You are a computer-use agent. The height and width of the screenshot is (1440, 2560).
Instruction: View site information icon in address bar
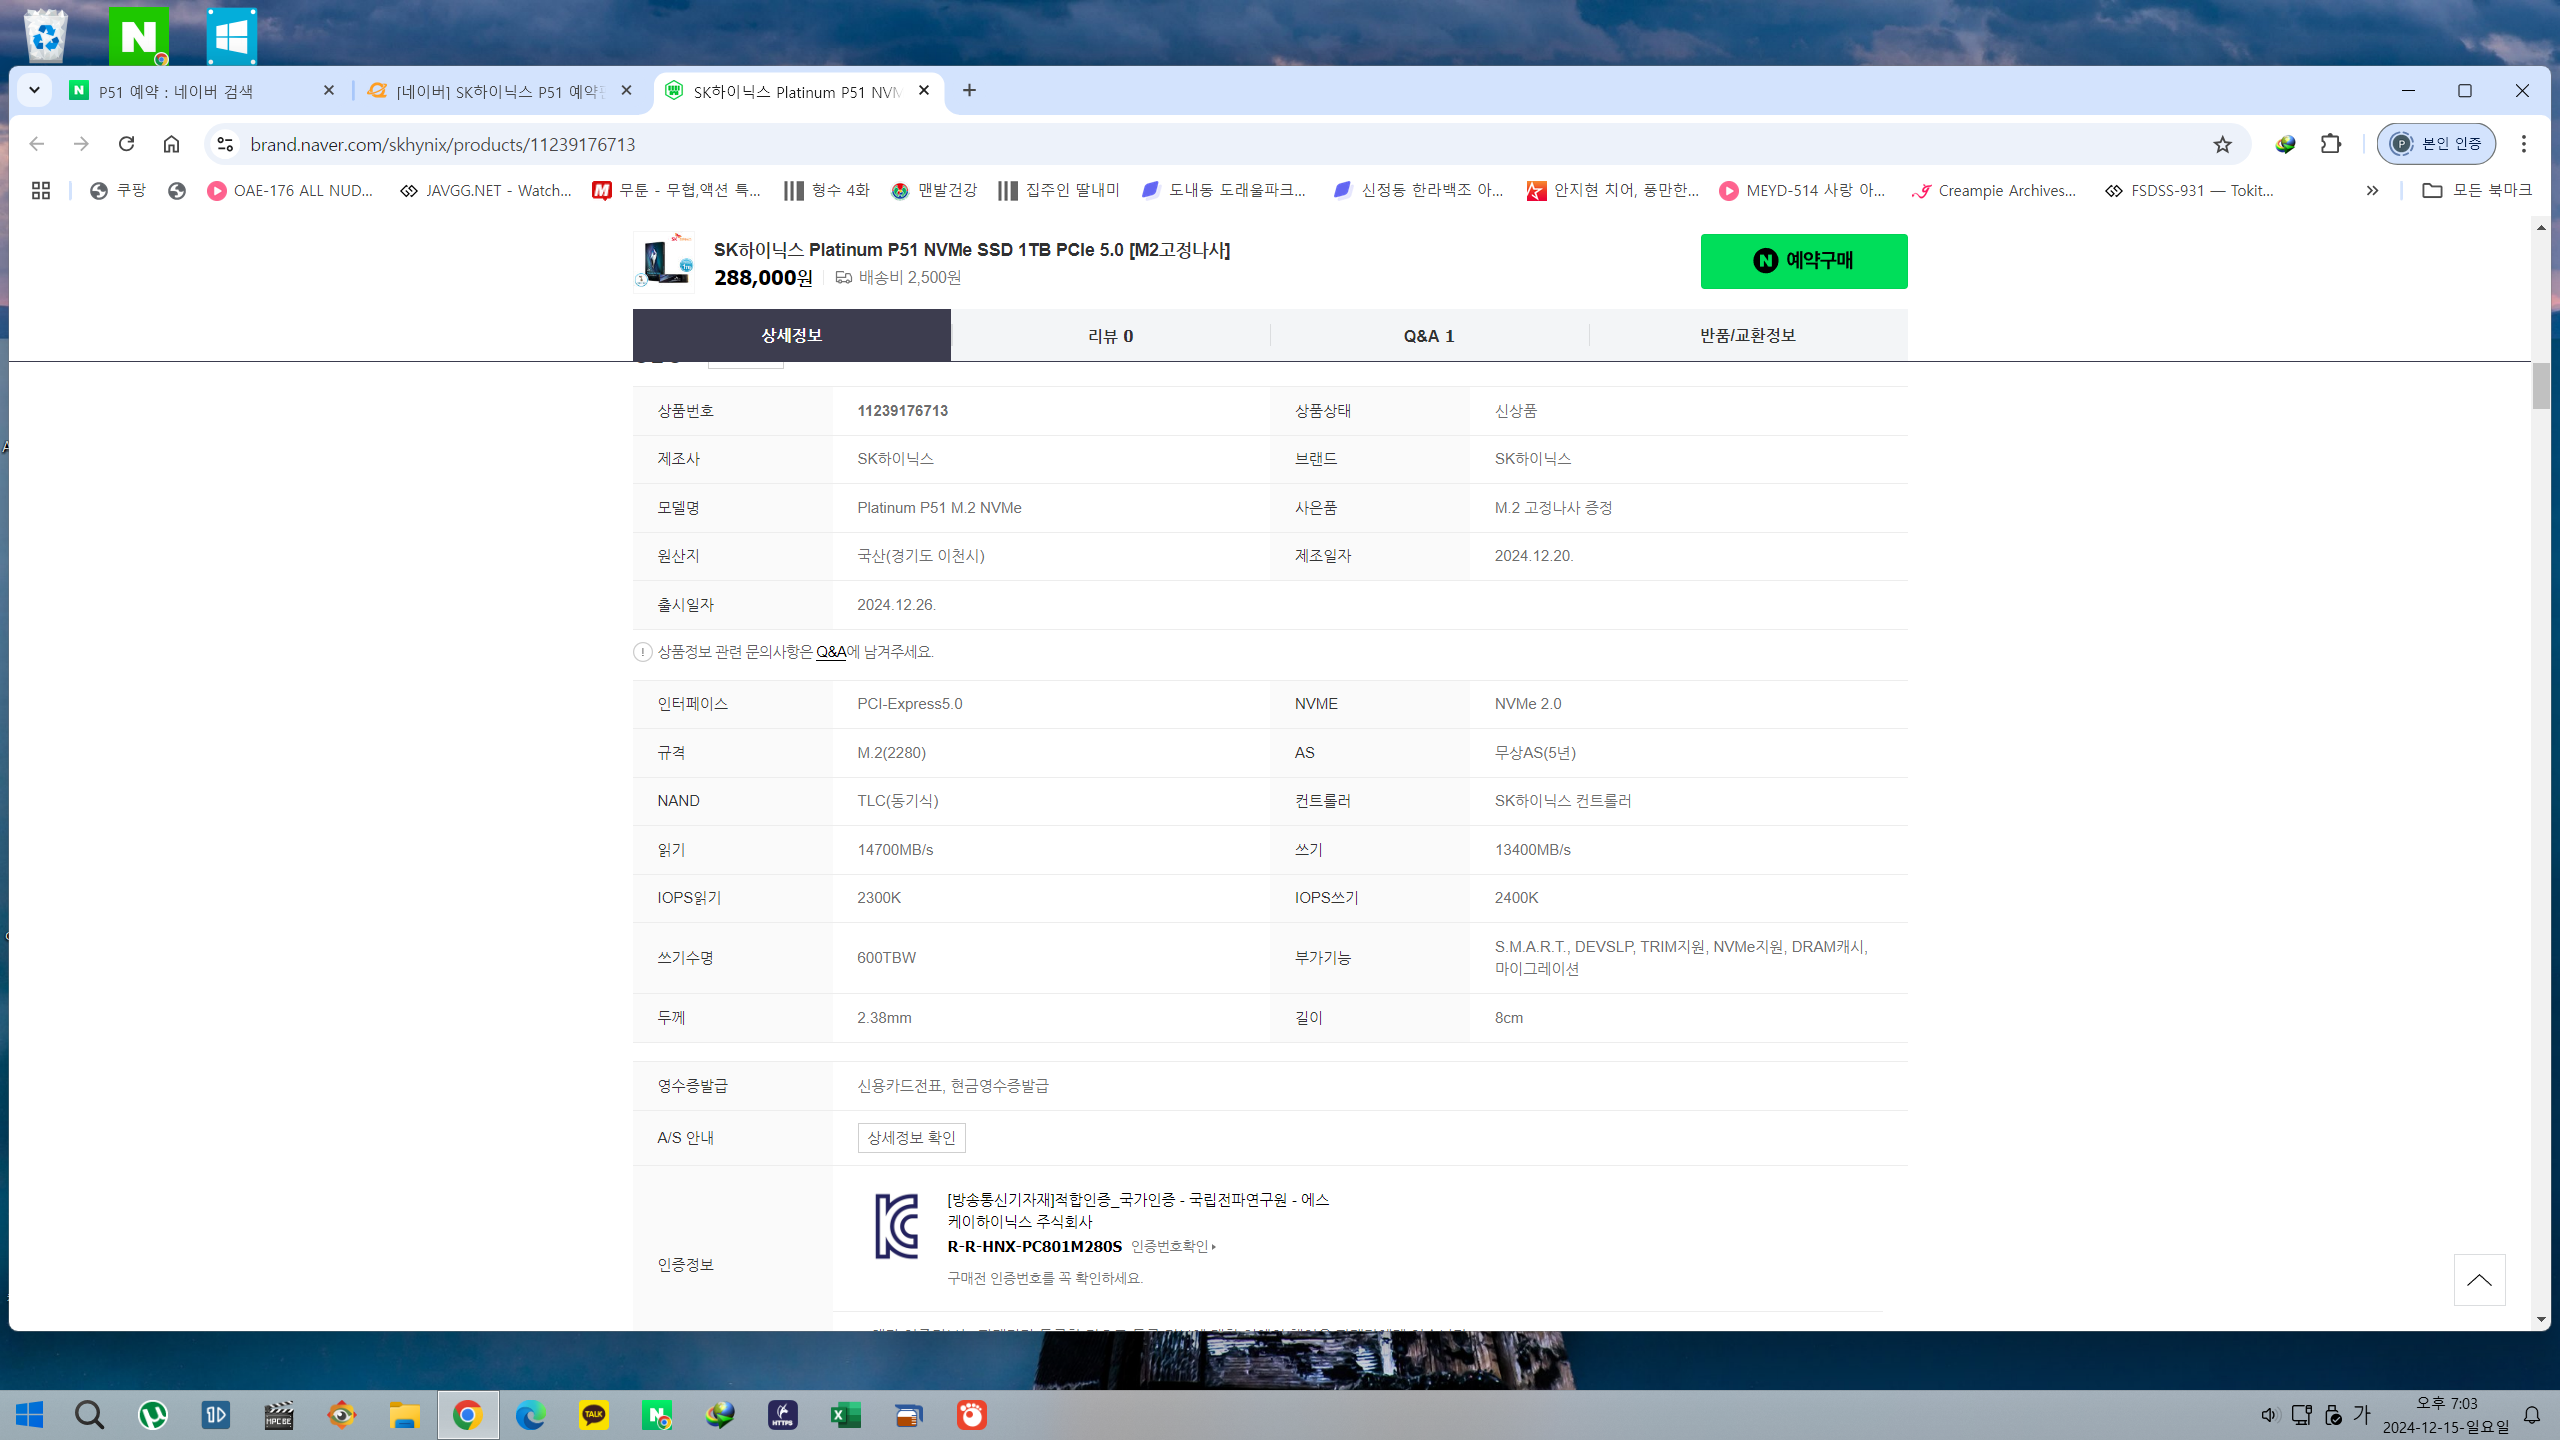pyautogui.click(x=225, y=144)
